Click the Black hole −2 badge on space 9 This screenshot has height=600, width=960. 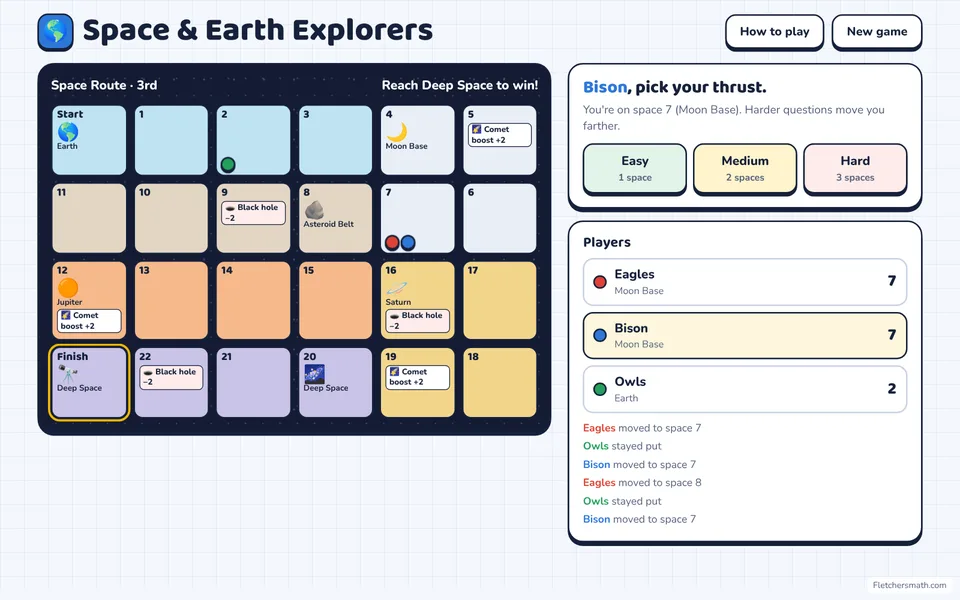253,212
